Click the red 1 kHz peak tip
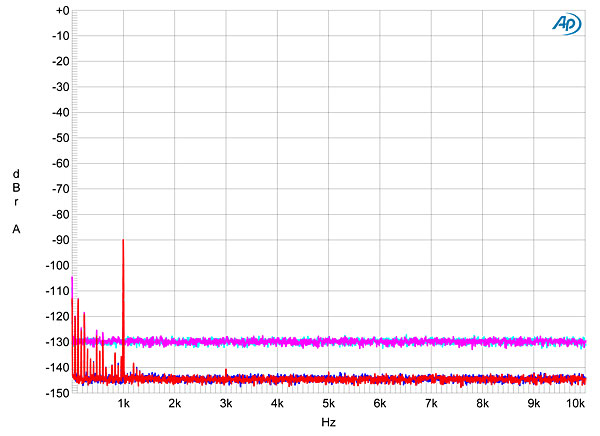Image resolution: width=600 pixels, height=436 pixels. [123, 240]
